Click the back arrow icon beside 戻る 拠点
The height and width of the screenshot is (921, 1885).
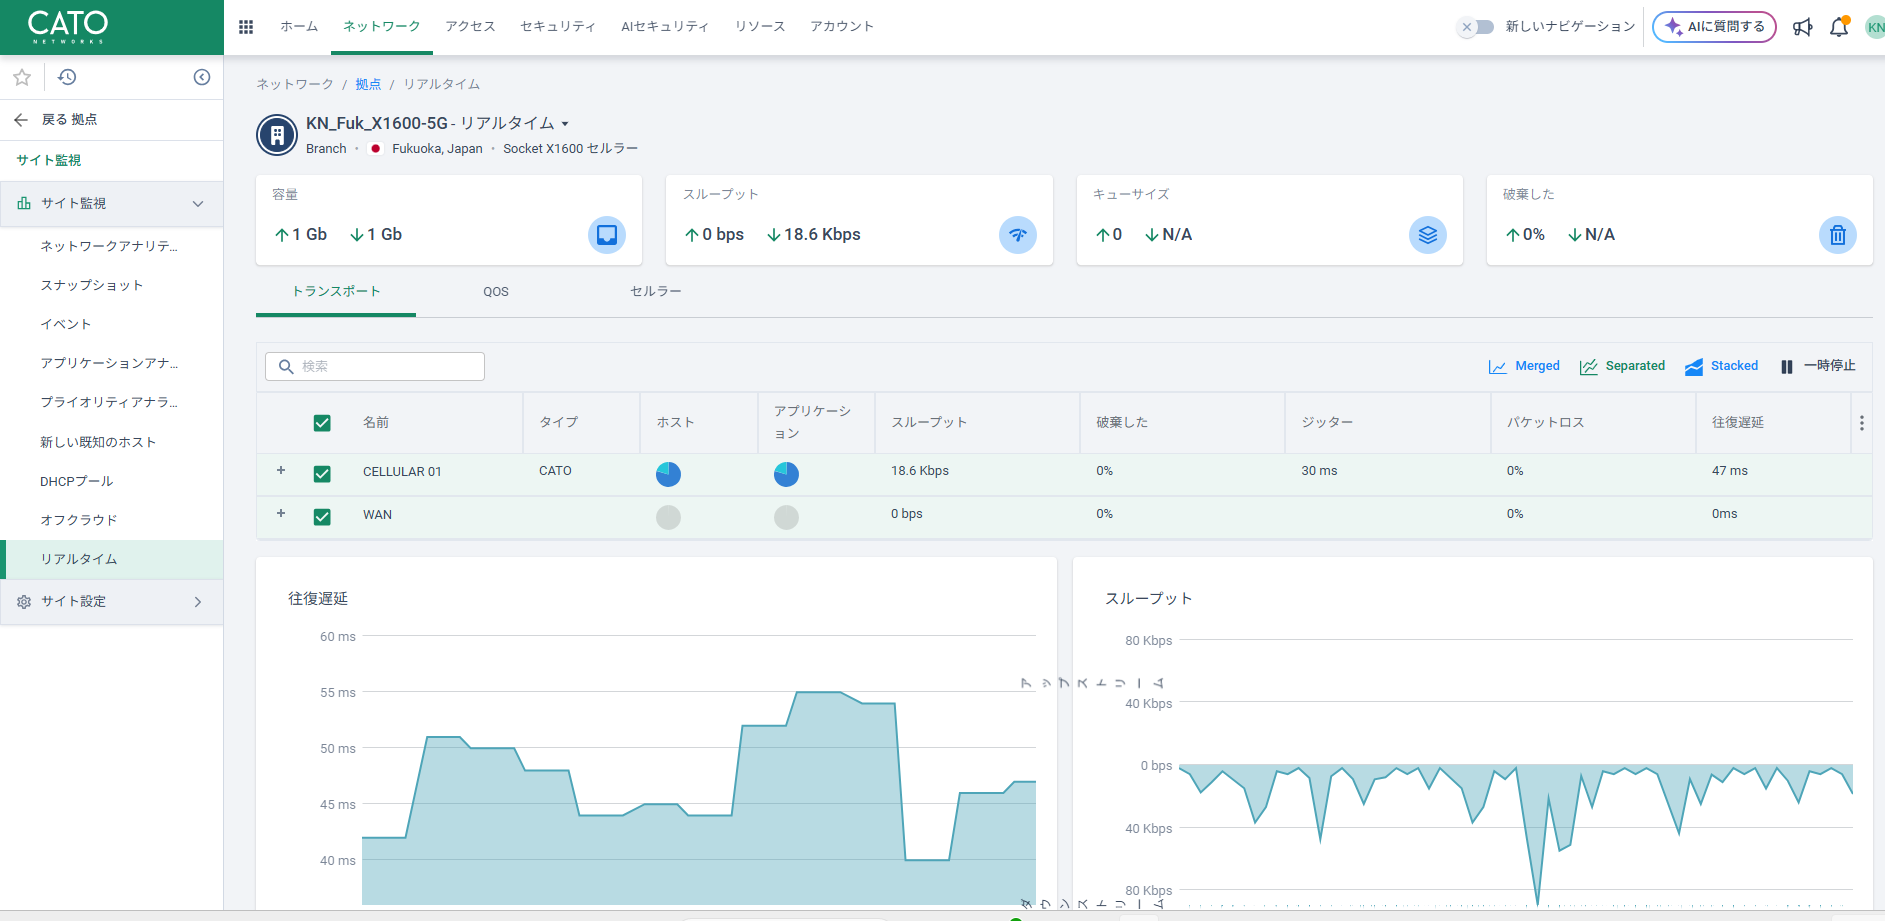[21, 120]
